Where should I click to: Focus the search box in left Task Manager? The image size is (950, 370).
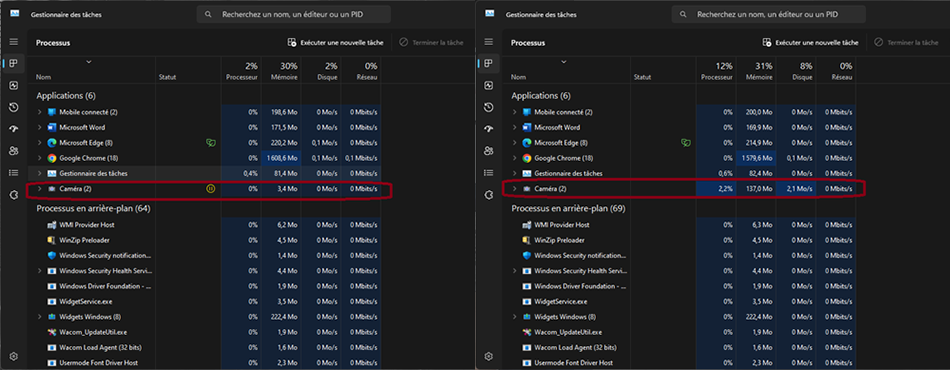pos(294,14)
